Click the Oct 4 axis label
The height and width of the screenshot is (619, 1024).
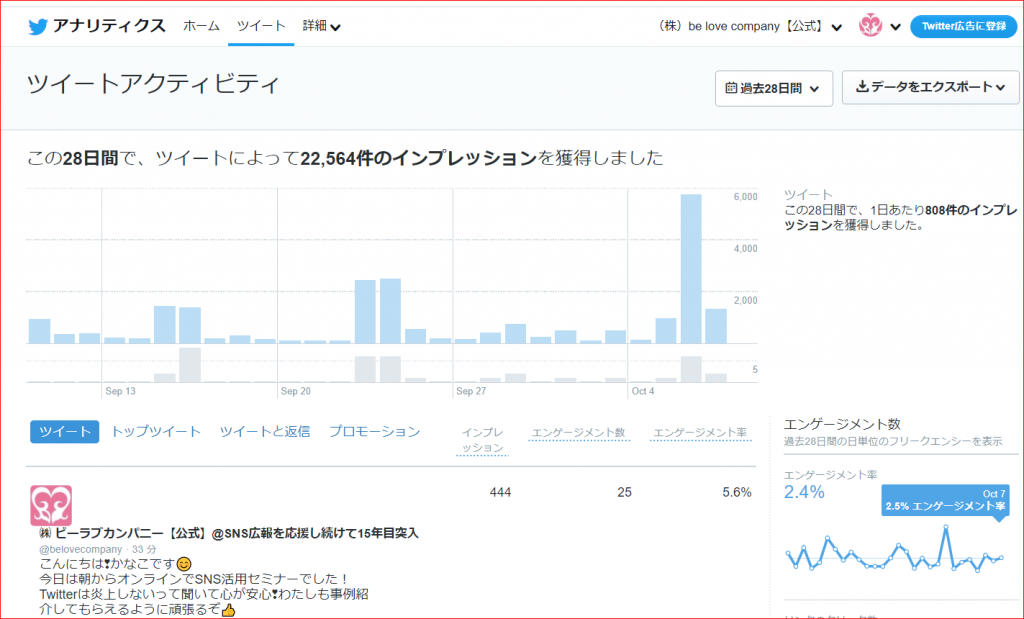coord(643,391)
